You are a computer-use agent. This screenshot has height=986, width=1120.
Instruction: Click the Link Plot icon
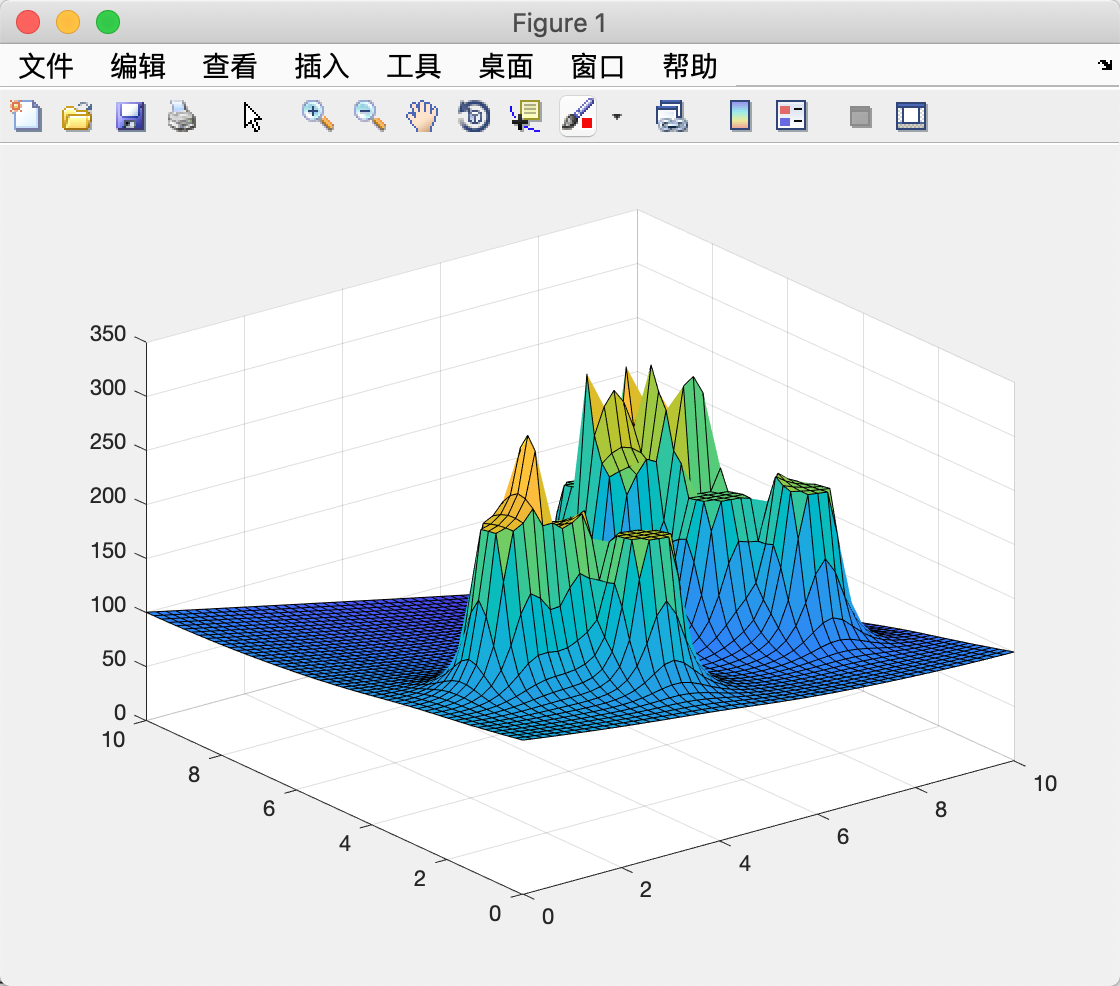(671, 116)
